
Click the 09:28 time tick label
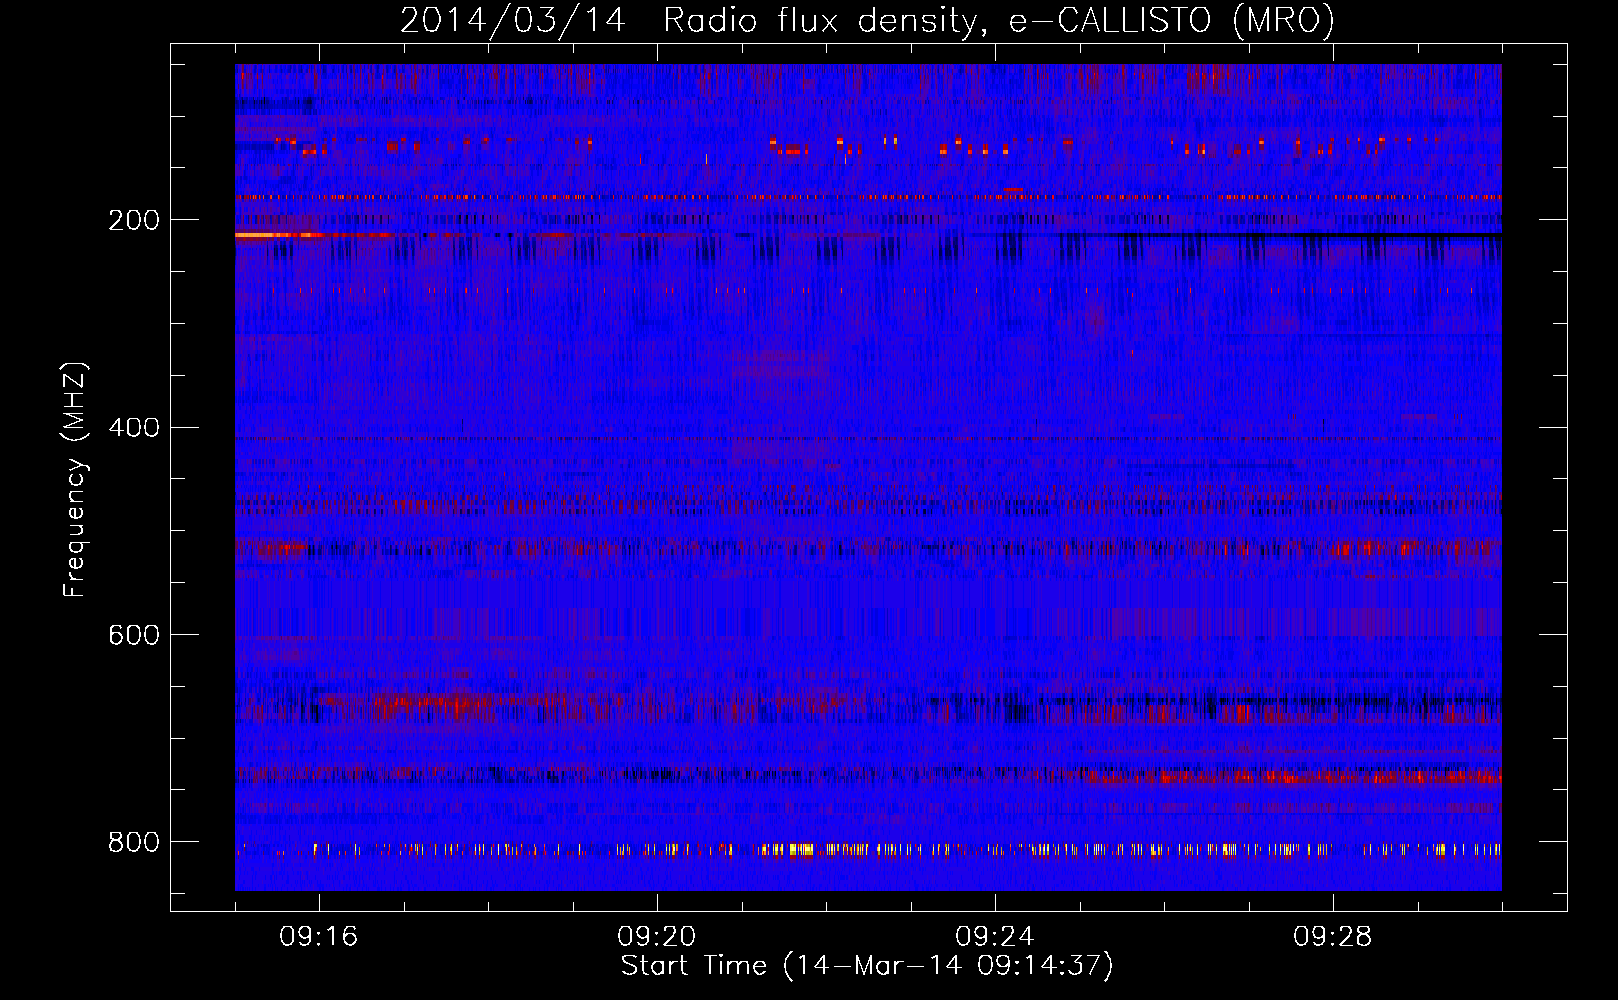[1333, 937]
